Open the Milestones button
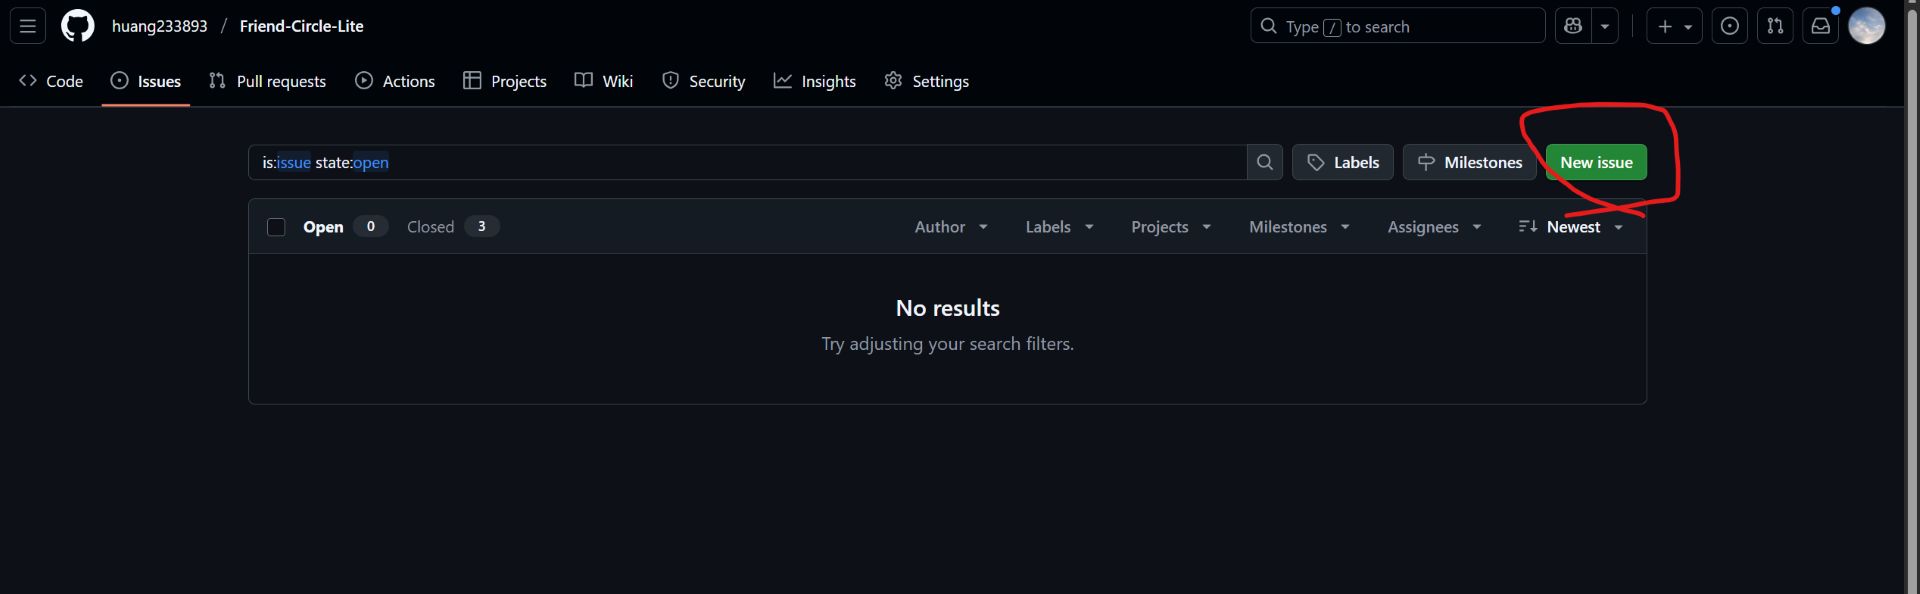This screenshot has height=594, width=1920. (x=1469, y=162)
